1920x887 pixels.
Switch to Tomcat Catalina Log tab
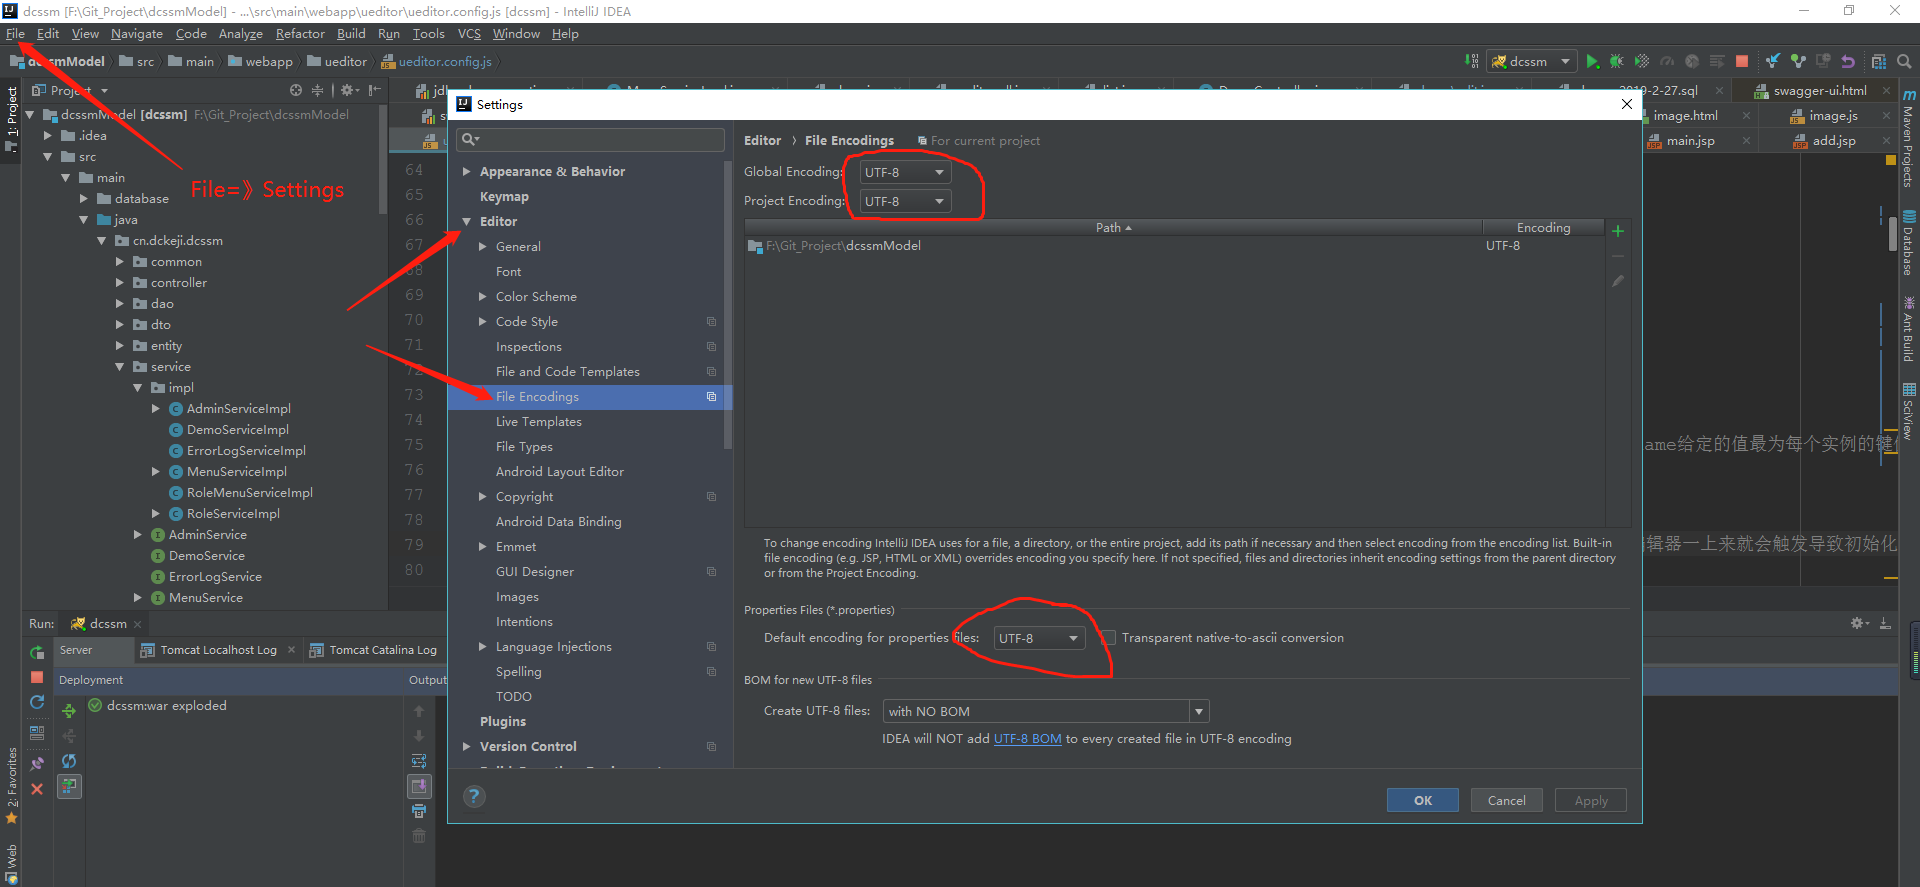[x=373, y=650]
